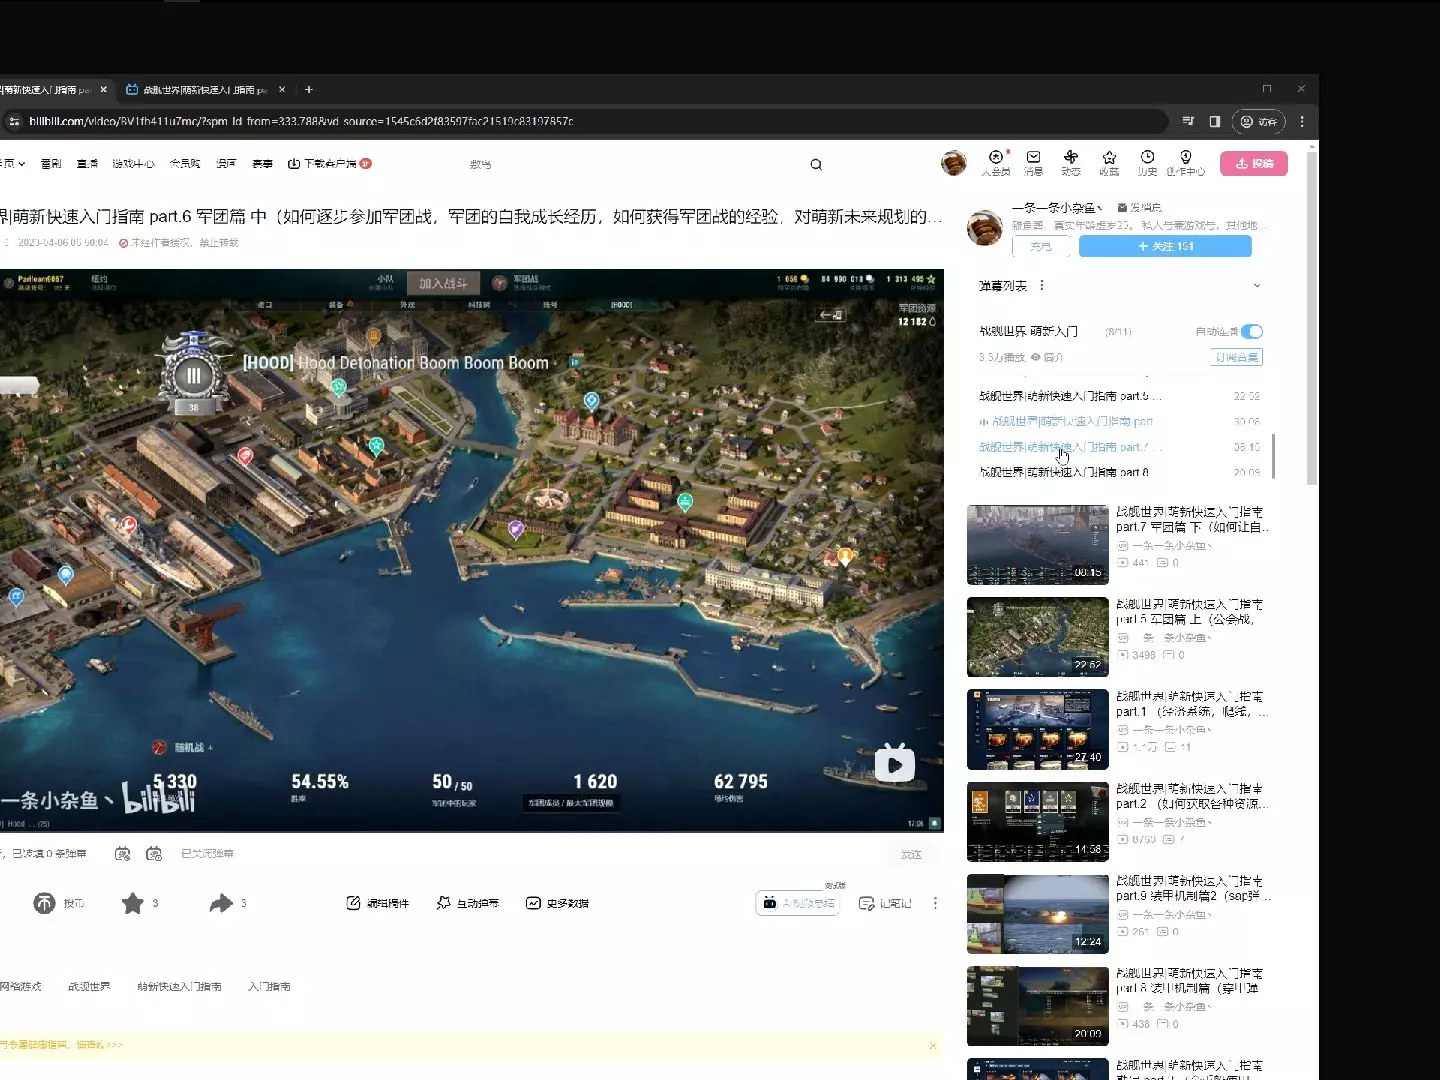Open 稿件 edit option below video
This screenshot has width=1440, height=1080.
tap(378, 903)
